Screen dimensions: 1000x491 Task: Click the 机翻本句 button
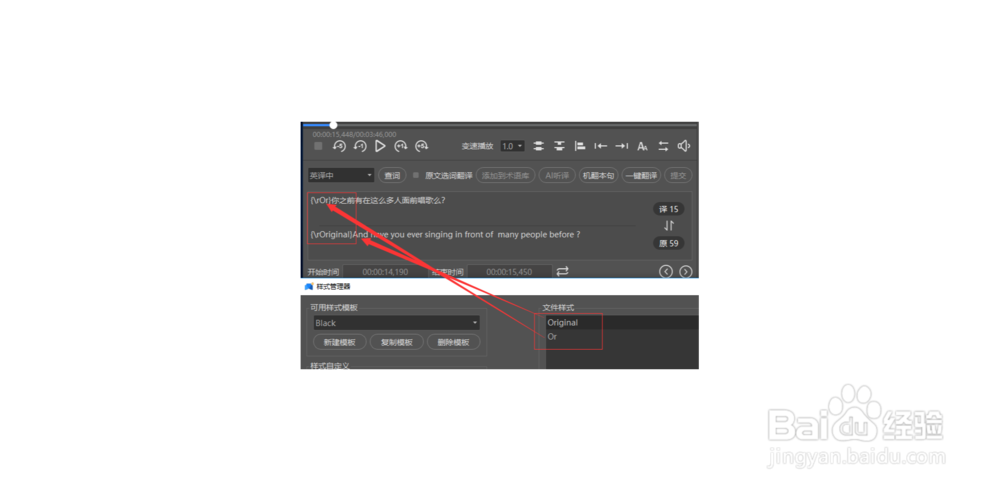pyautogui.click(x=599, y=175)
